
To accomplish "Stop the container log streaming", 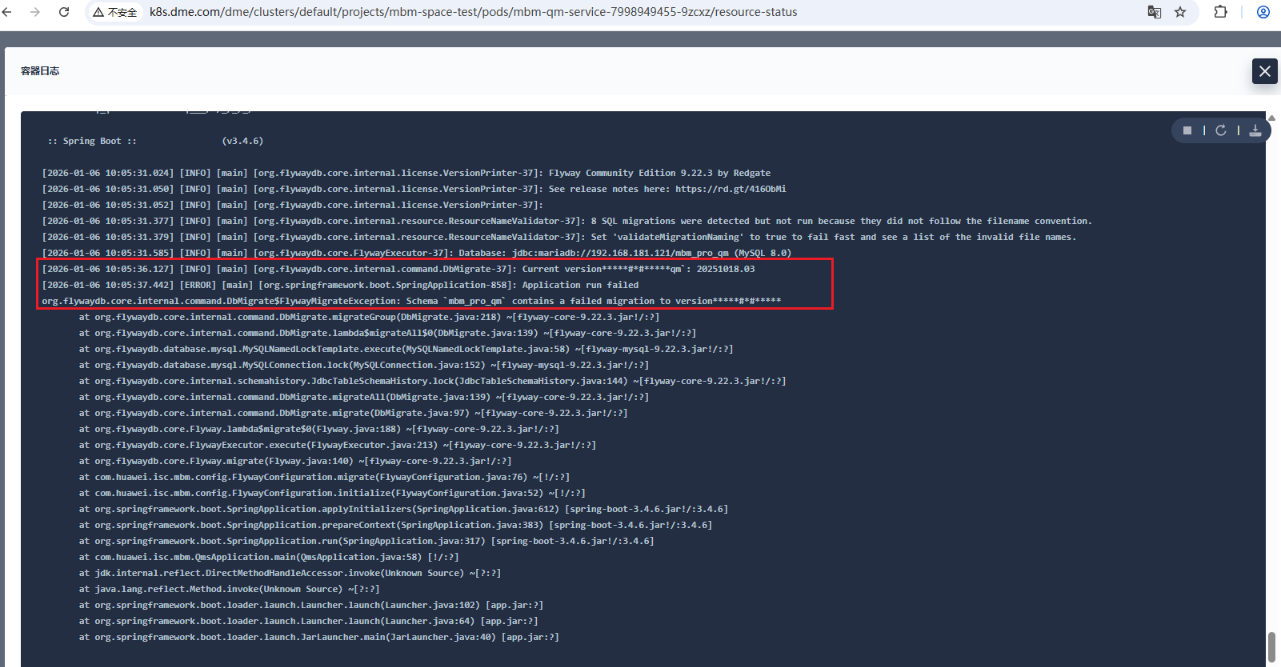I will click(x=1187, y=130).
